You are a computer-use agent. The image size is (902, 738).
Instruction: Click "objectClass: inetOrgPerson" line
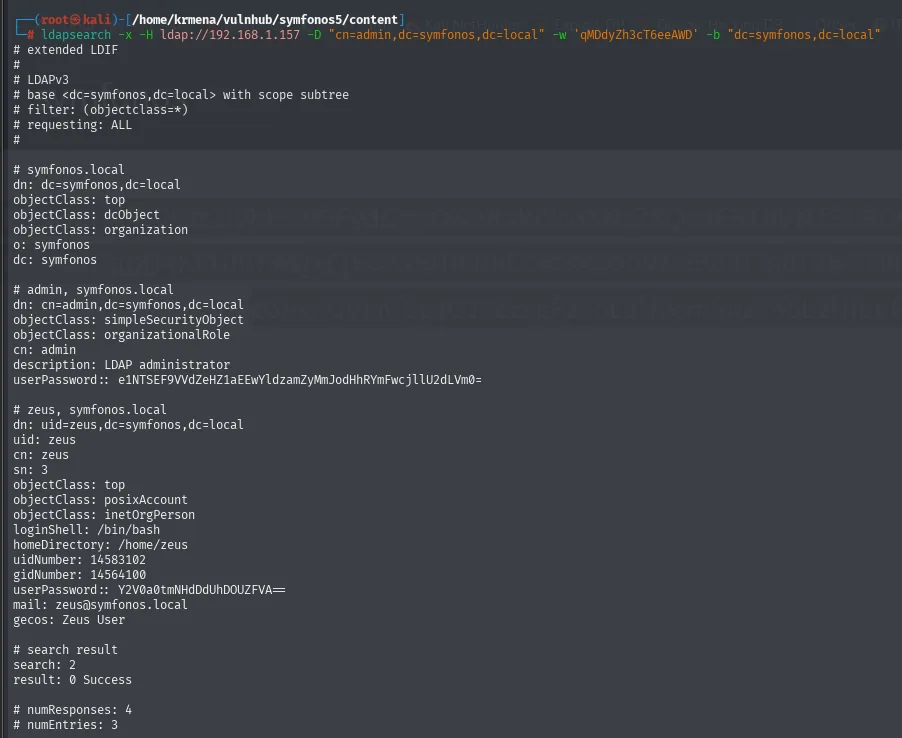pos(104,514)
